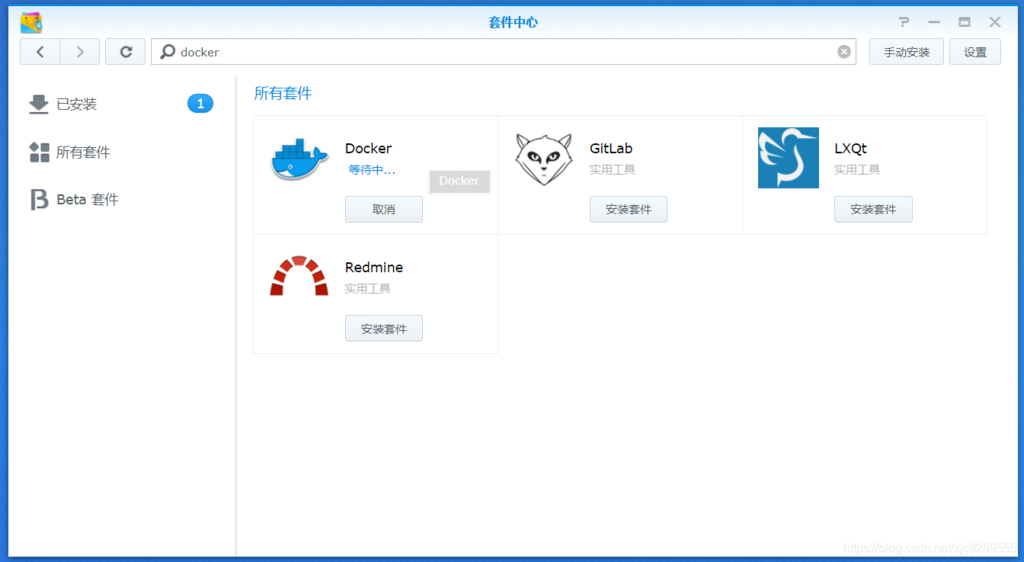Click the Redmine package name
The width and height of the screenshot is (1024, 562).
374,267
